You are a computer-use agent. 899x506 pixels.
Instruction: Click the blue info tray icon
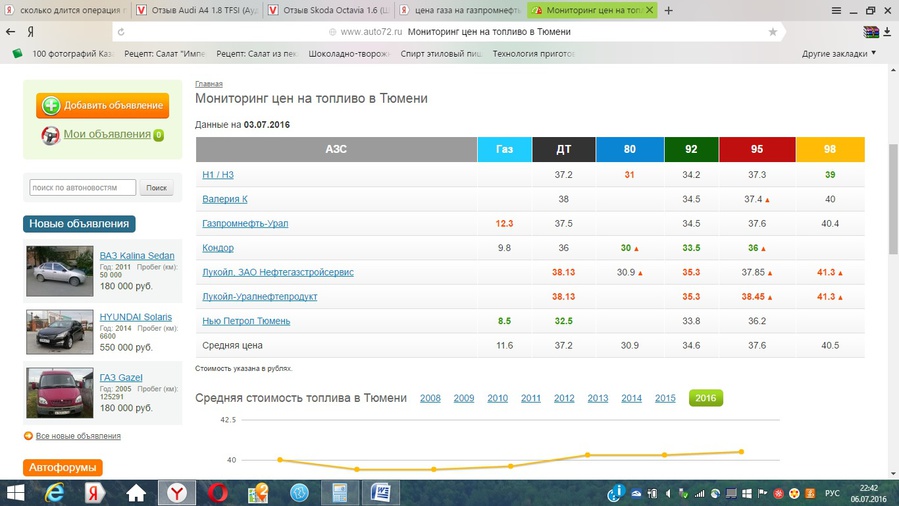pos(617,493)
